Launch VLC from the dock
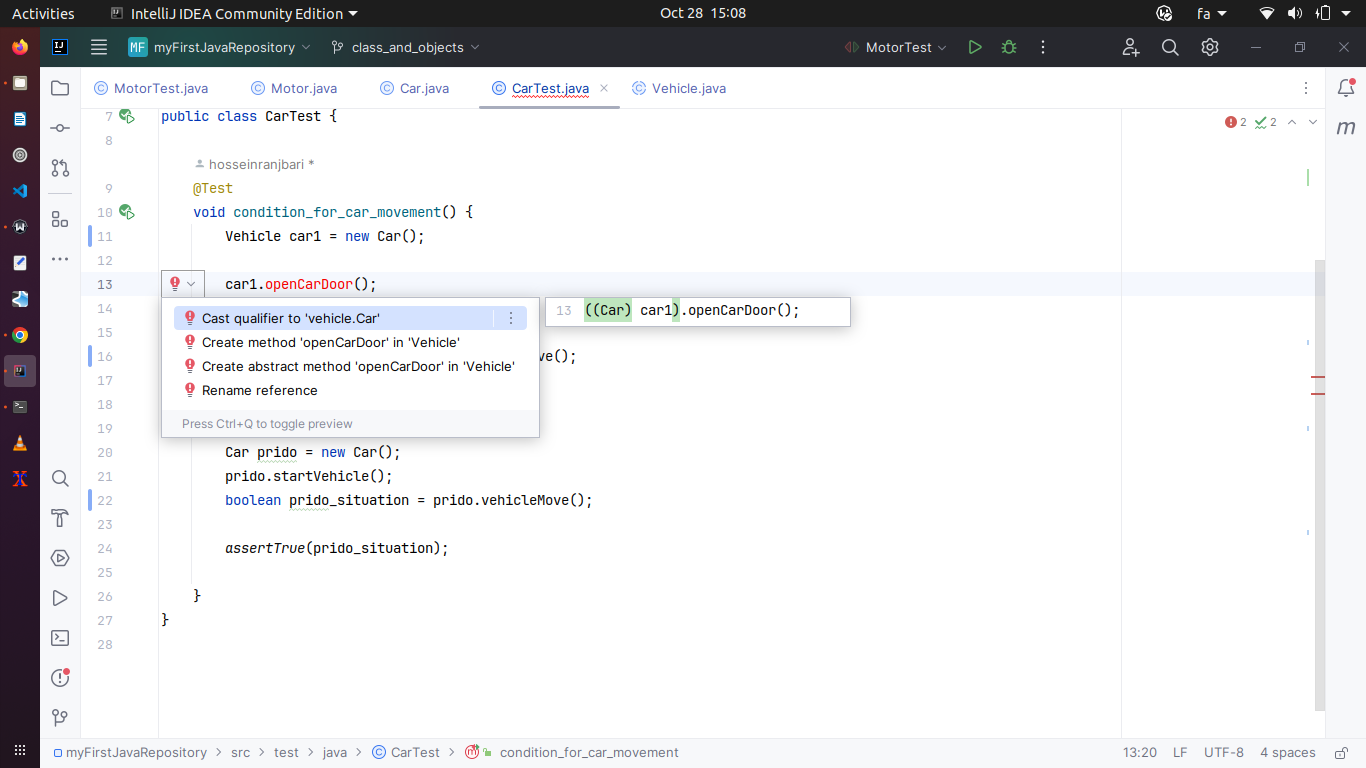The height and width of the screenshot is (768, 1366). tap(20, 443)
